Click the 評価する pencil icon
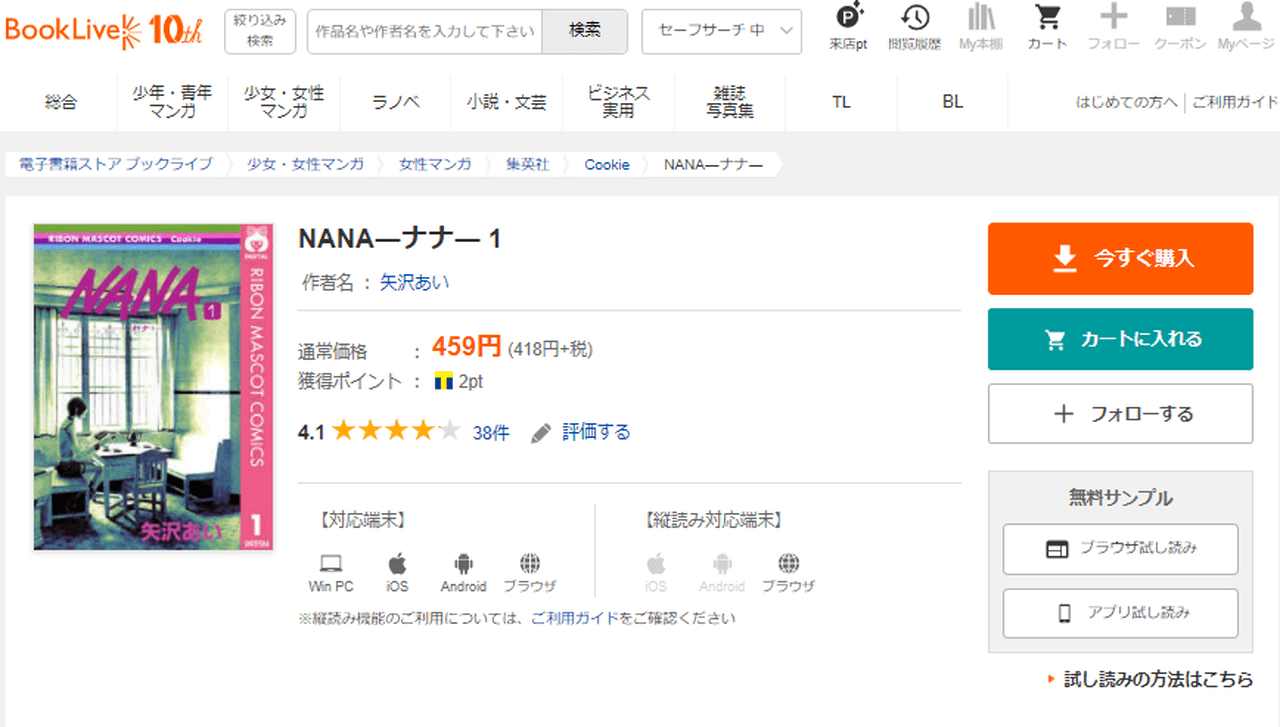This screenshot has height=727, width=1280. click(x=541, y=433)
